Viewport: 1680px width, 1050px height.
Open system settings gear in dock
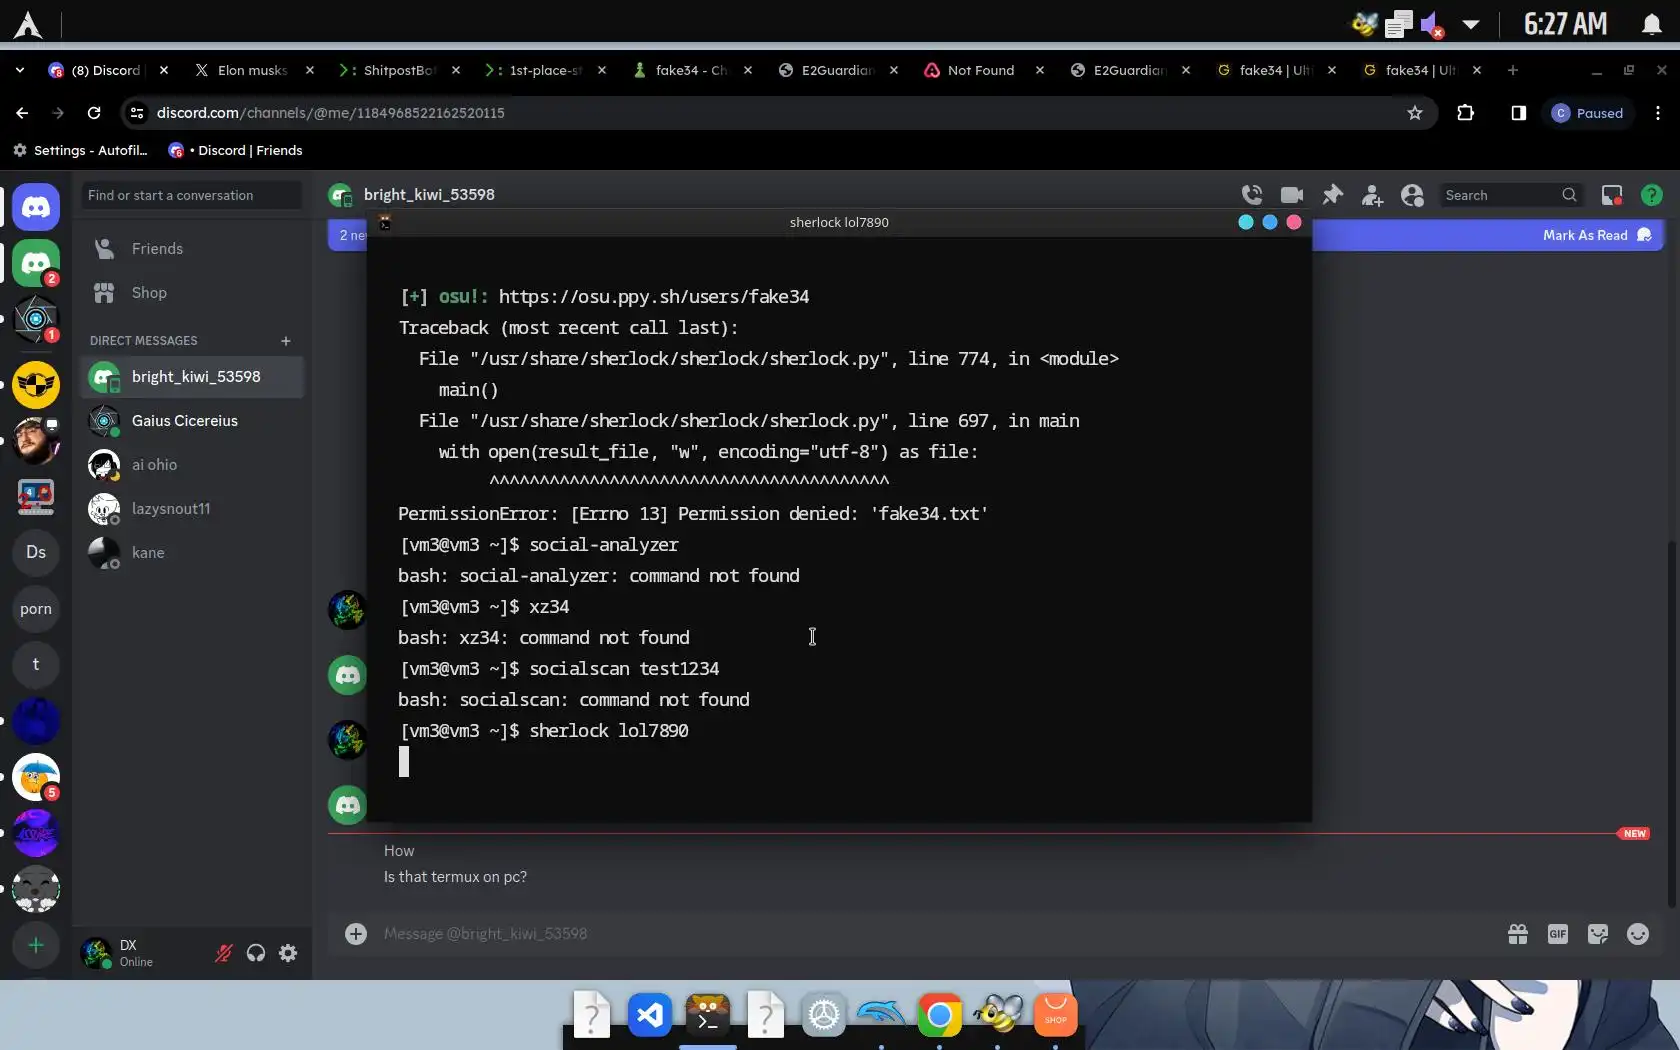click(x=824, y=1016)
